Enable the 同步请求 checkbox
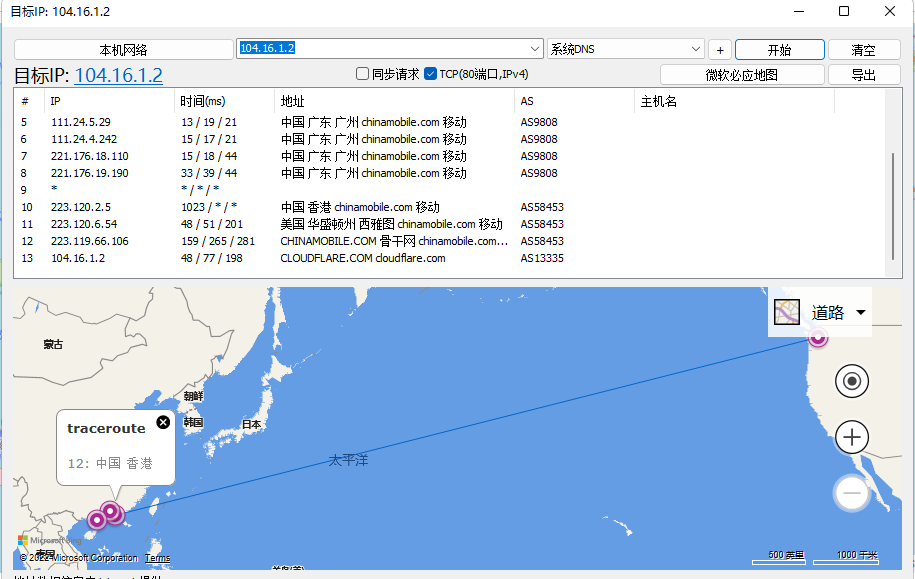The height and width of the screenshot is (579, 915). click(362, 74)
